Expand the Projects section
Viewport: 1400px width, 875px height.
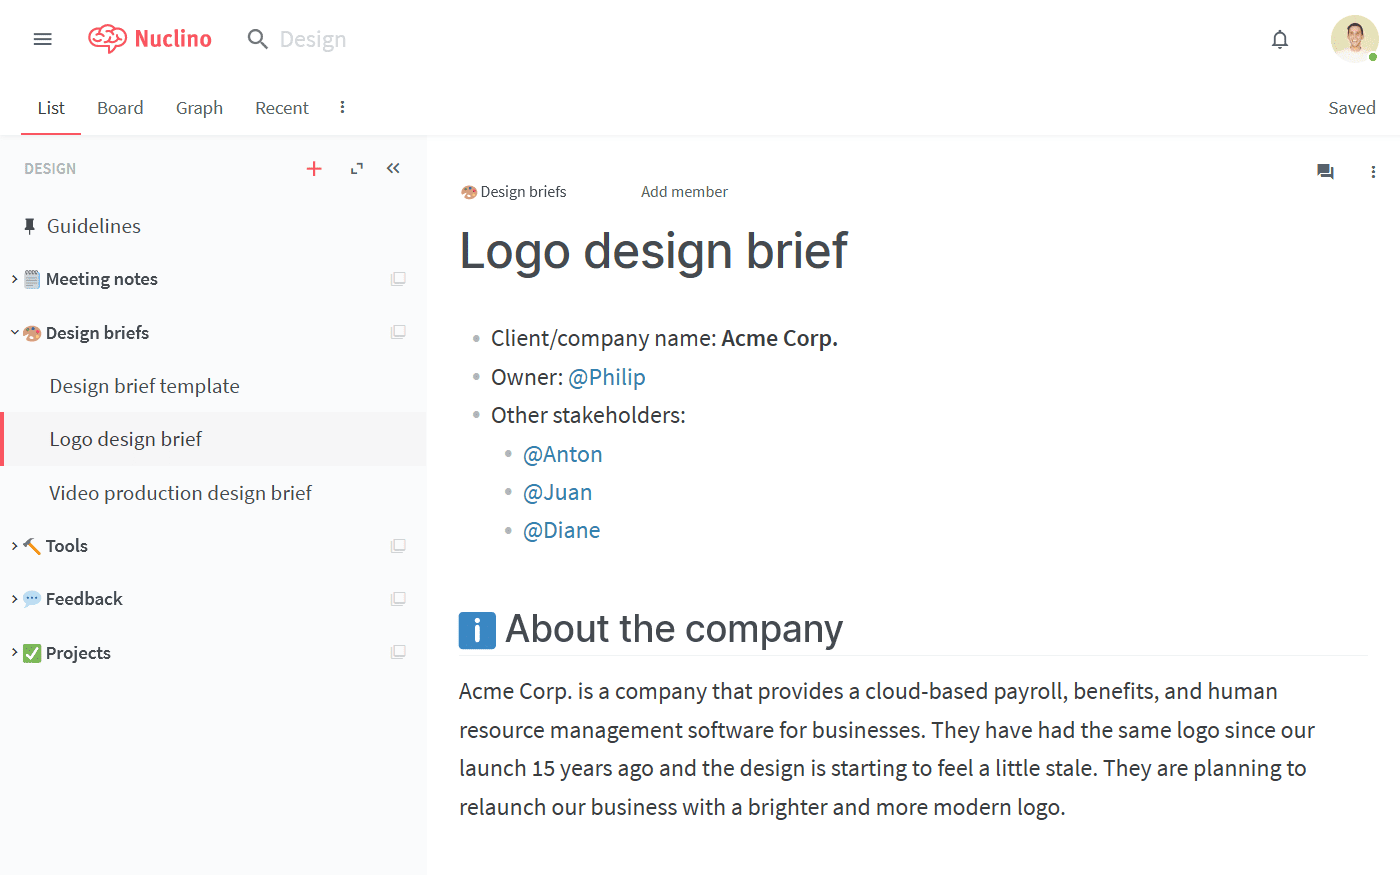coord(12,652)
